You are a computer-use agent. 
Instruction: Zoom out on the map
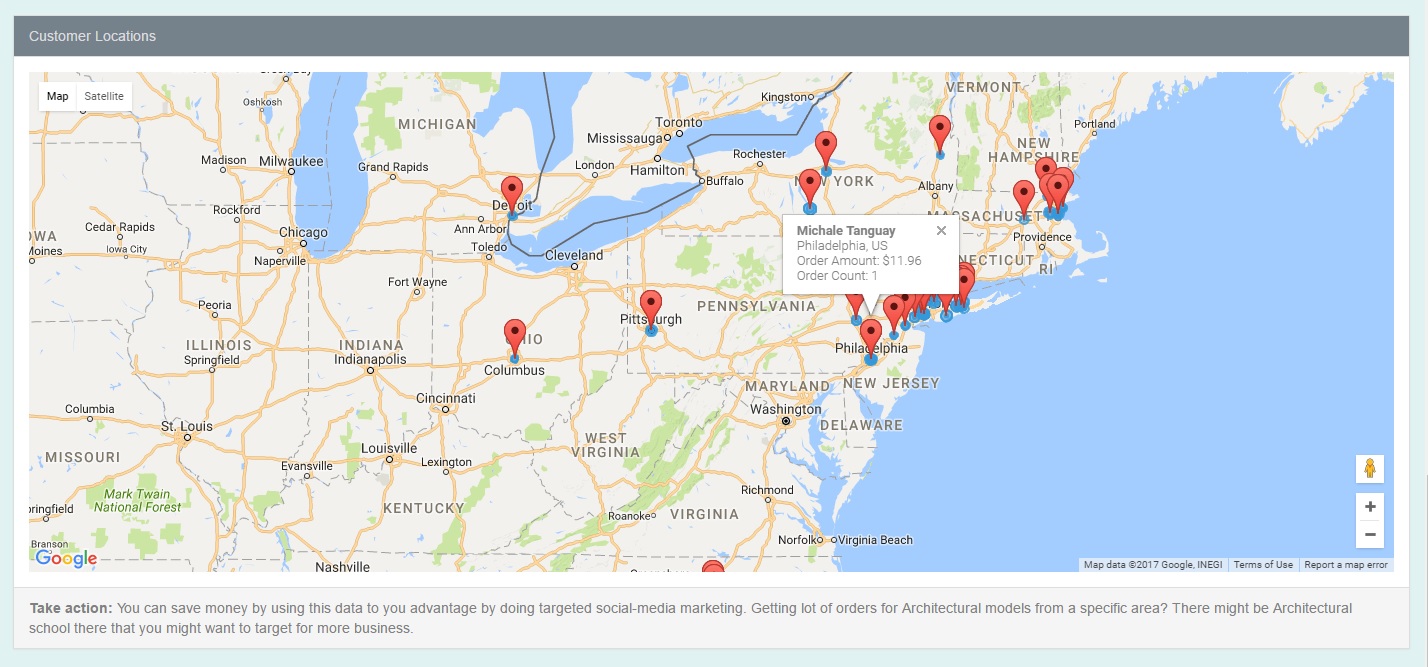pyautogui.click(x=1370, y=535)
